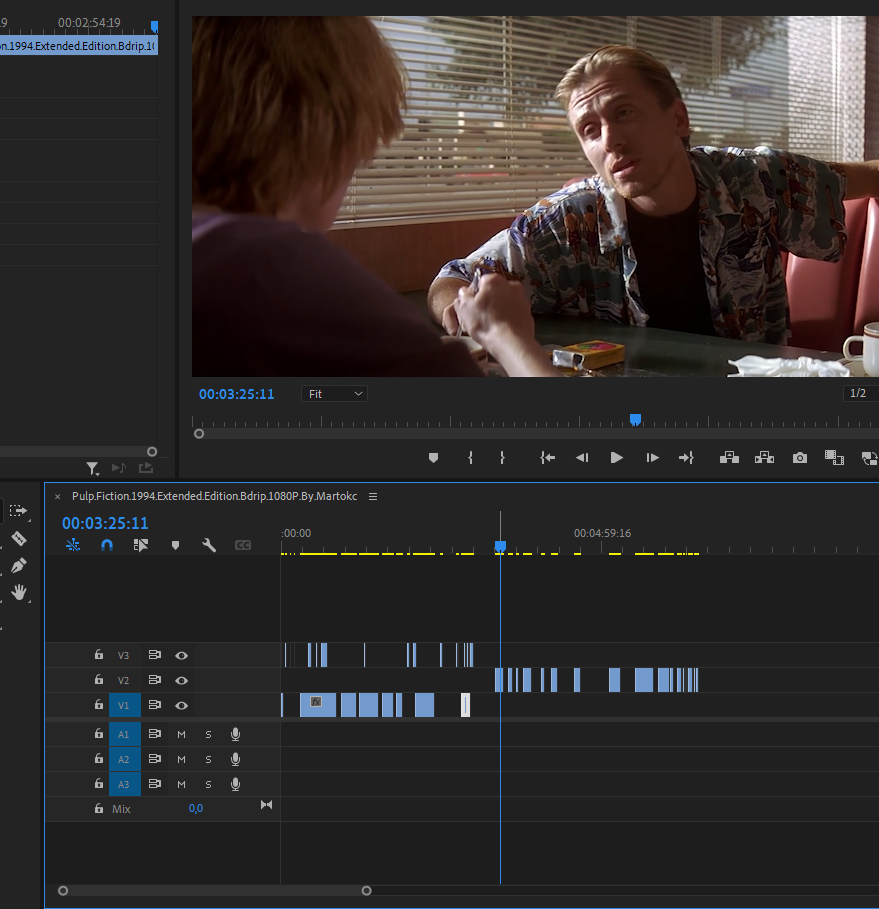Toggle sync lock on A3 track
Screen dimensions: 879x909
[154, 784]
